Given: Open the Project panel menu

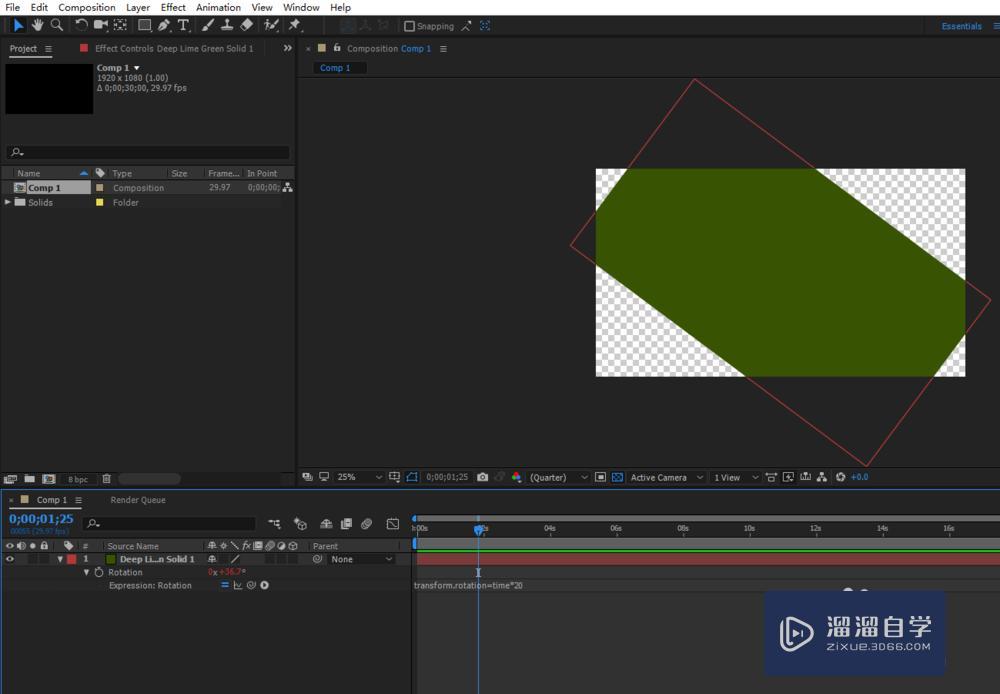Looking at the screenshot, I should coord(48,49).
